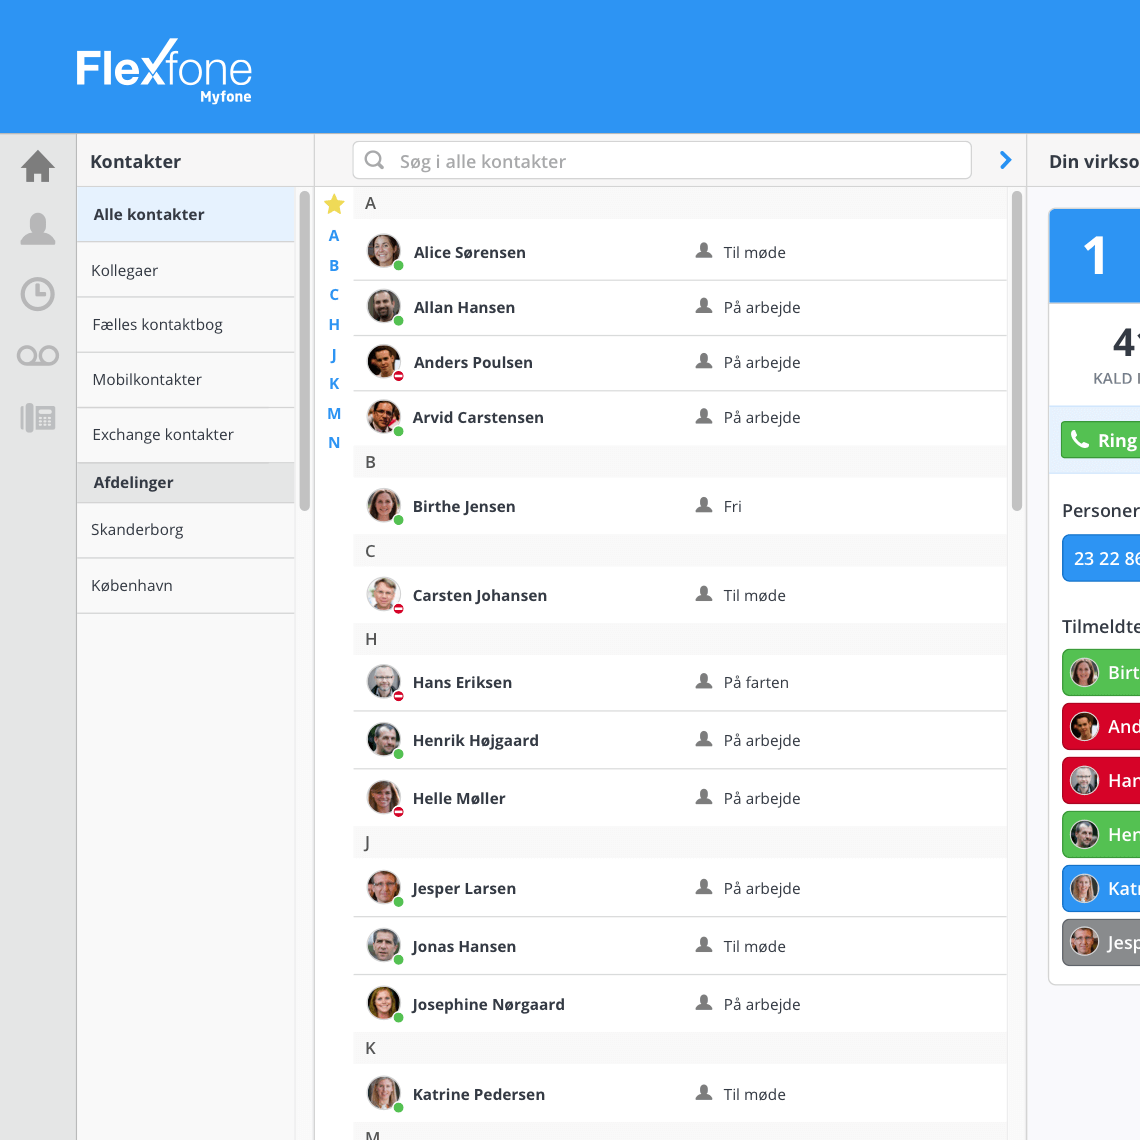
Task: Click the 23 22 86 number button
Action: click(x=1101, y=558)
